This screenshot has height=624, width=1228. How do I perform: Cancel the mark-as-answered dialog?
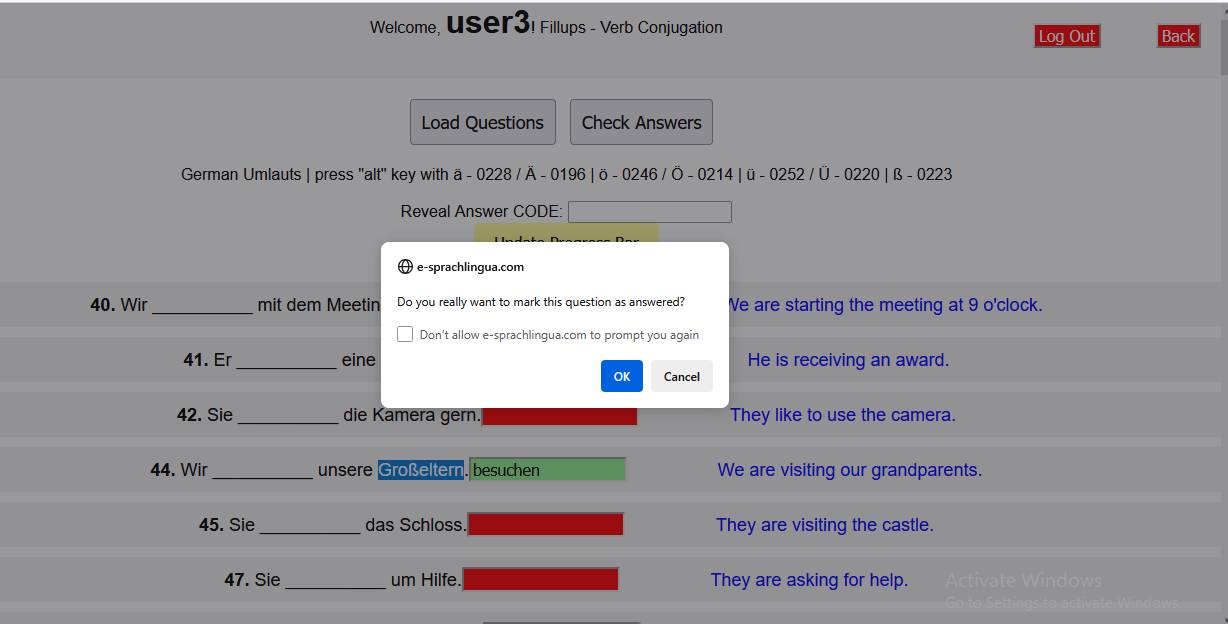pyautogui.click(x=681, y=376)
